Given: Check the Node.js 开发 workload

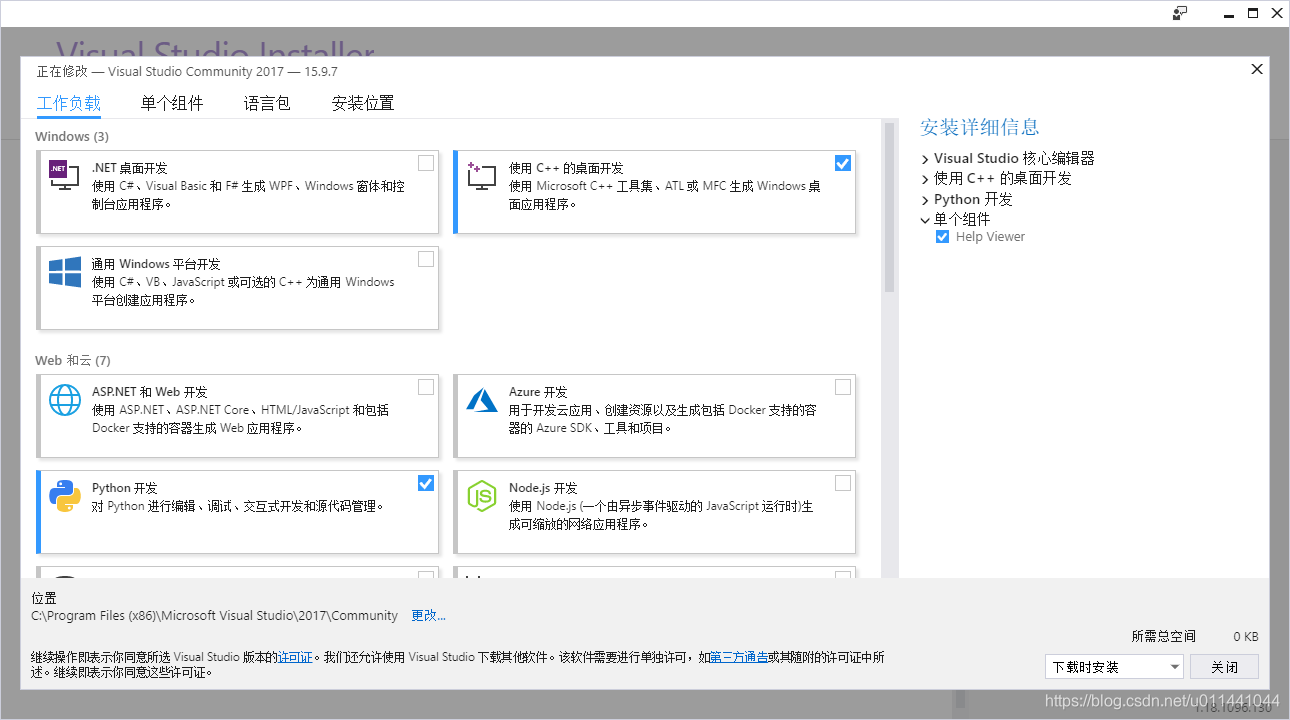Looking at the screenshot, I should tap(843, 483).
